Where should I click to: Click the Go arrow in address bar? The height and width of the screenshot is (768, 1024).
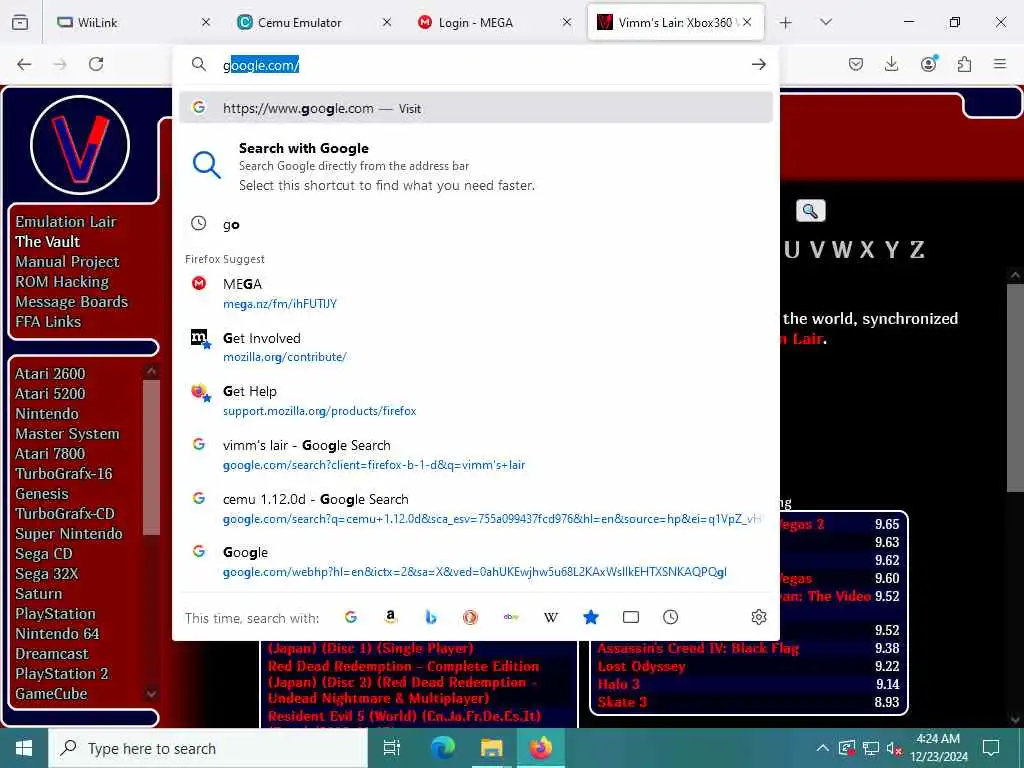pos(758,64)
